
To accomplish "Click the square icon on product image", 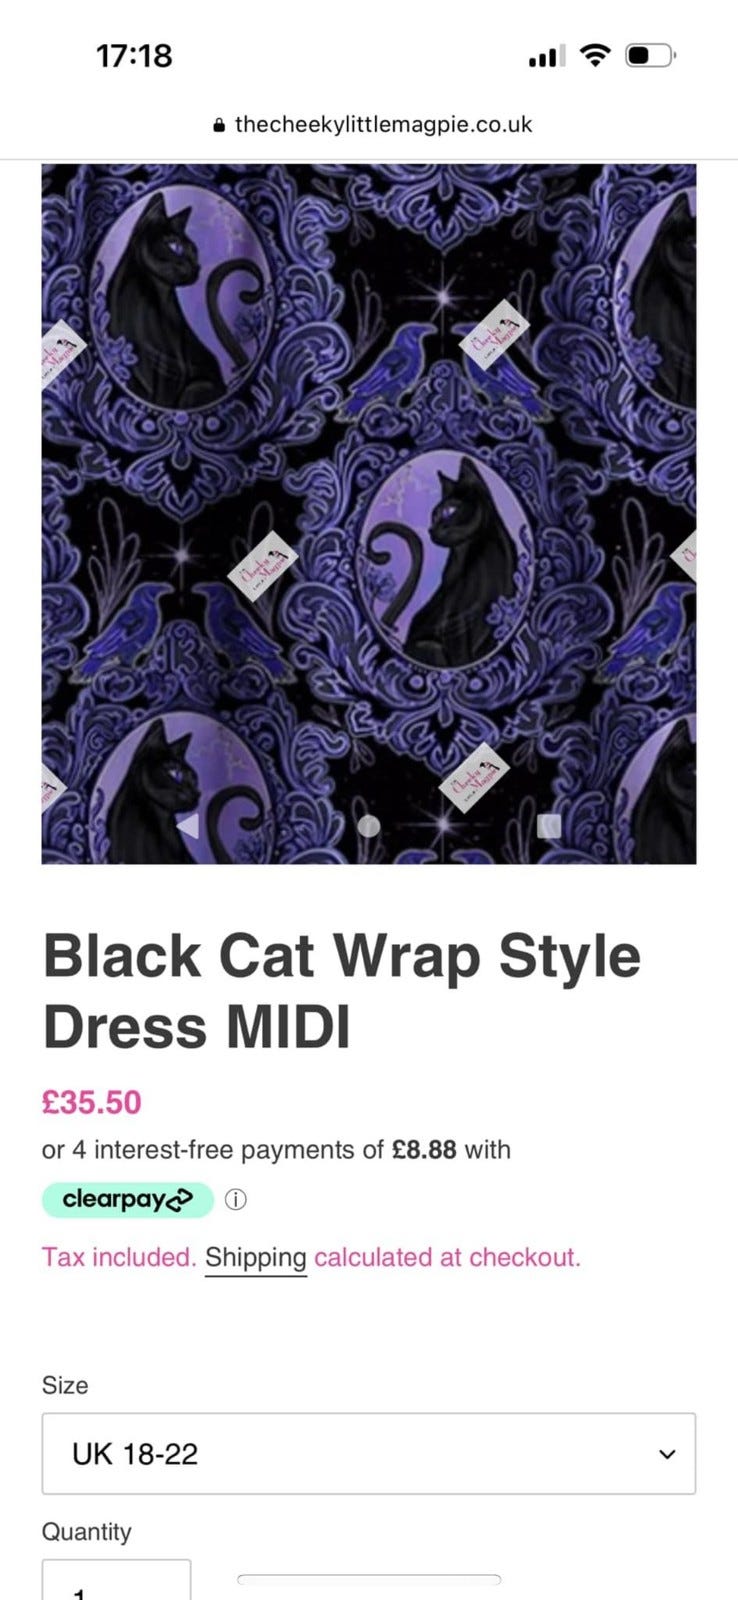I will pyautogui.click(x=549, y=825).
